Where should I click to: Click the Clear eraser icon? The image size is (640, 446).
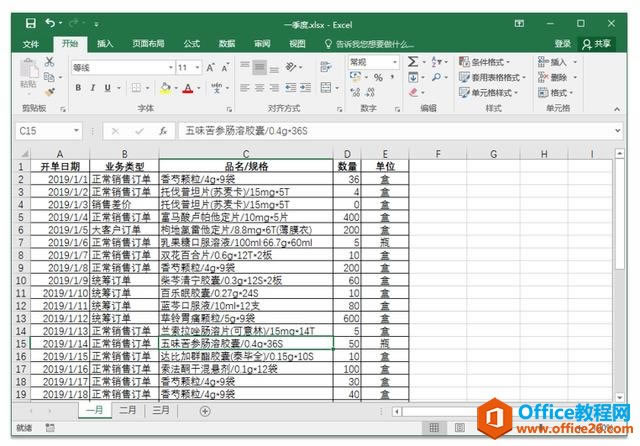pos(413,92)
